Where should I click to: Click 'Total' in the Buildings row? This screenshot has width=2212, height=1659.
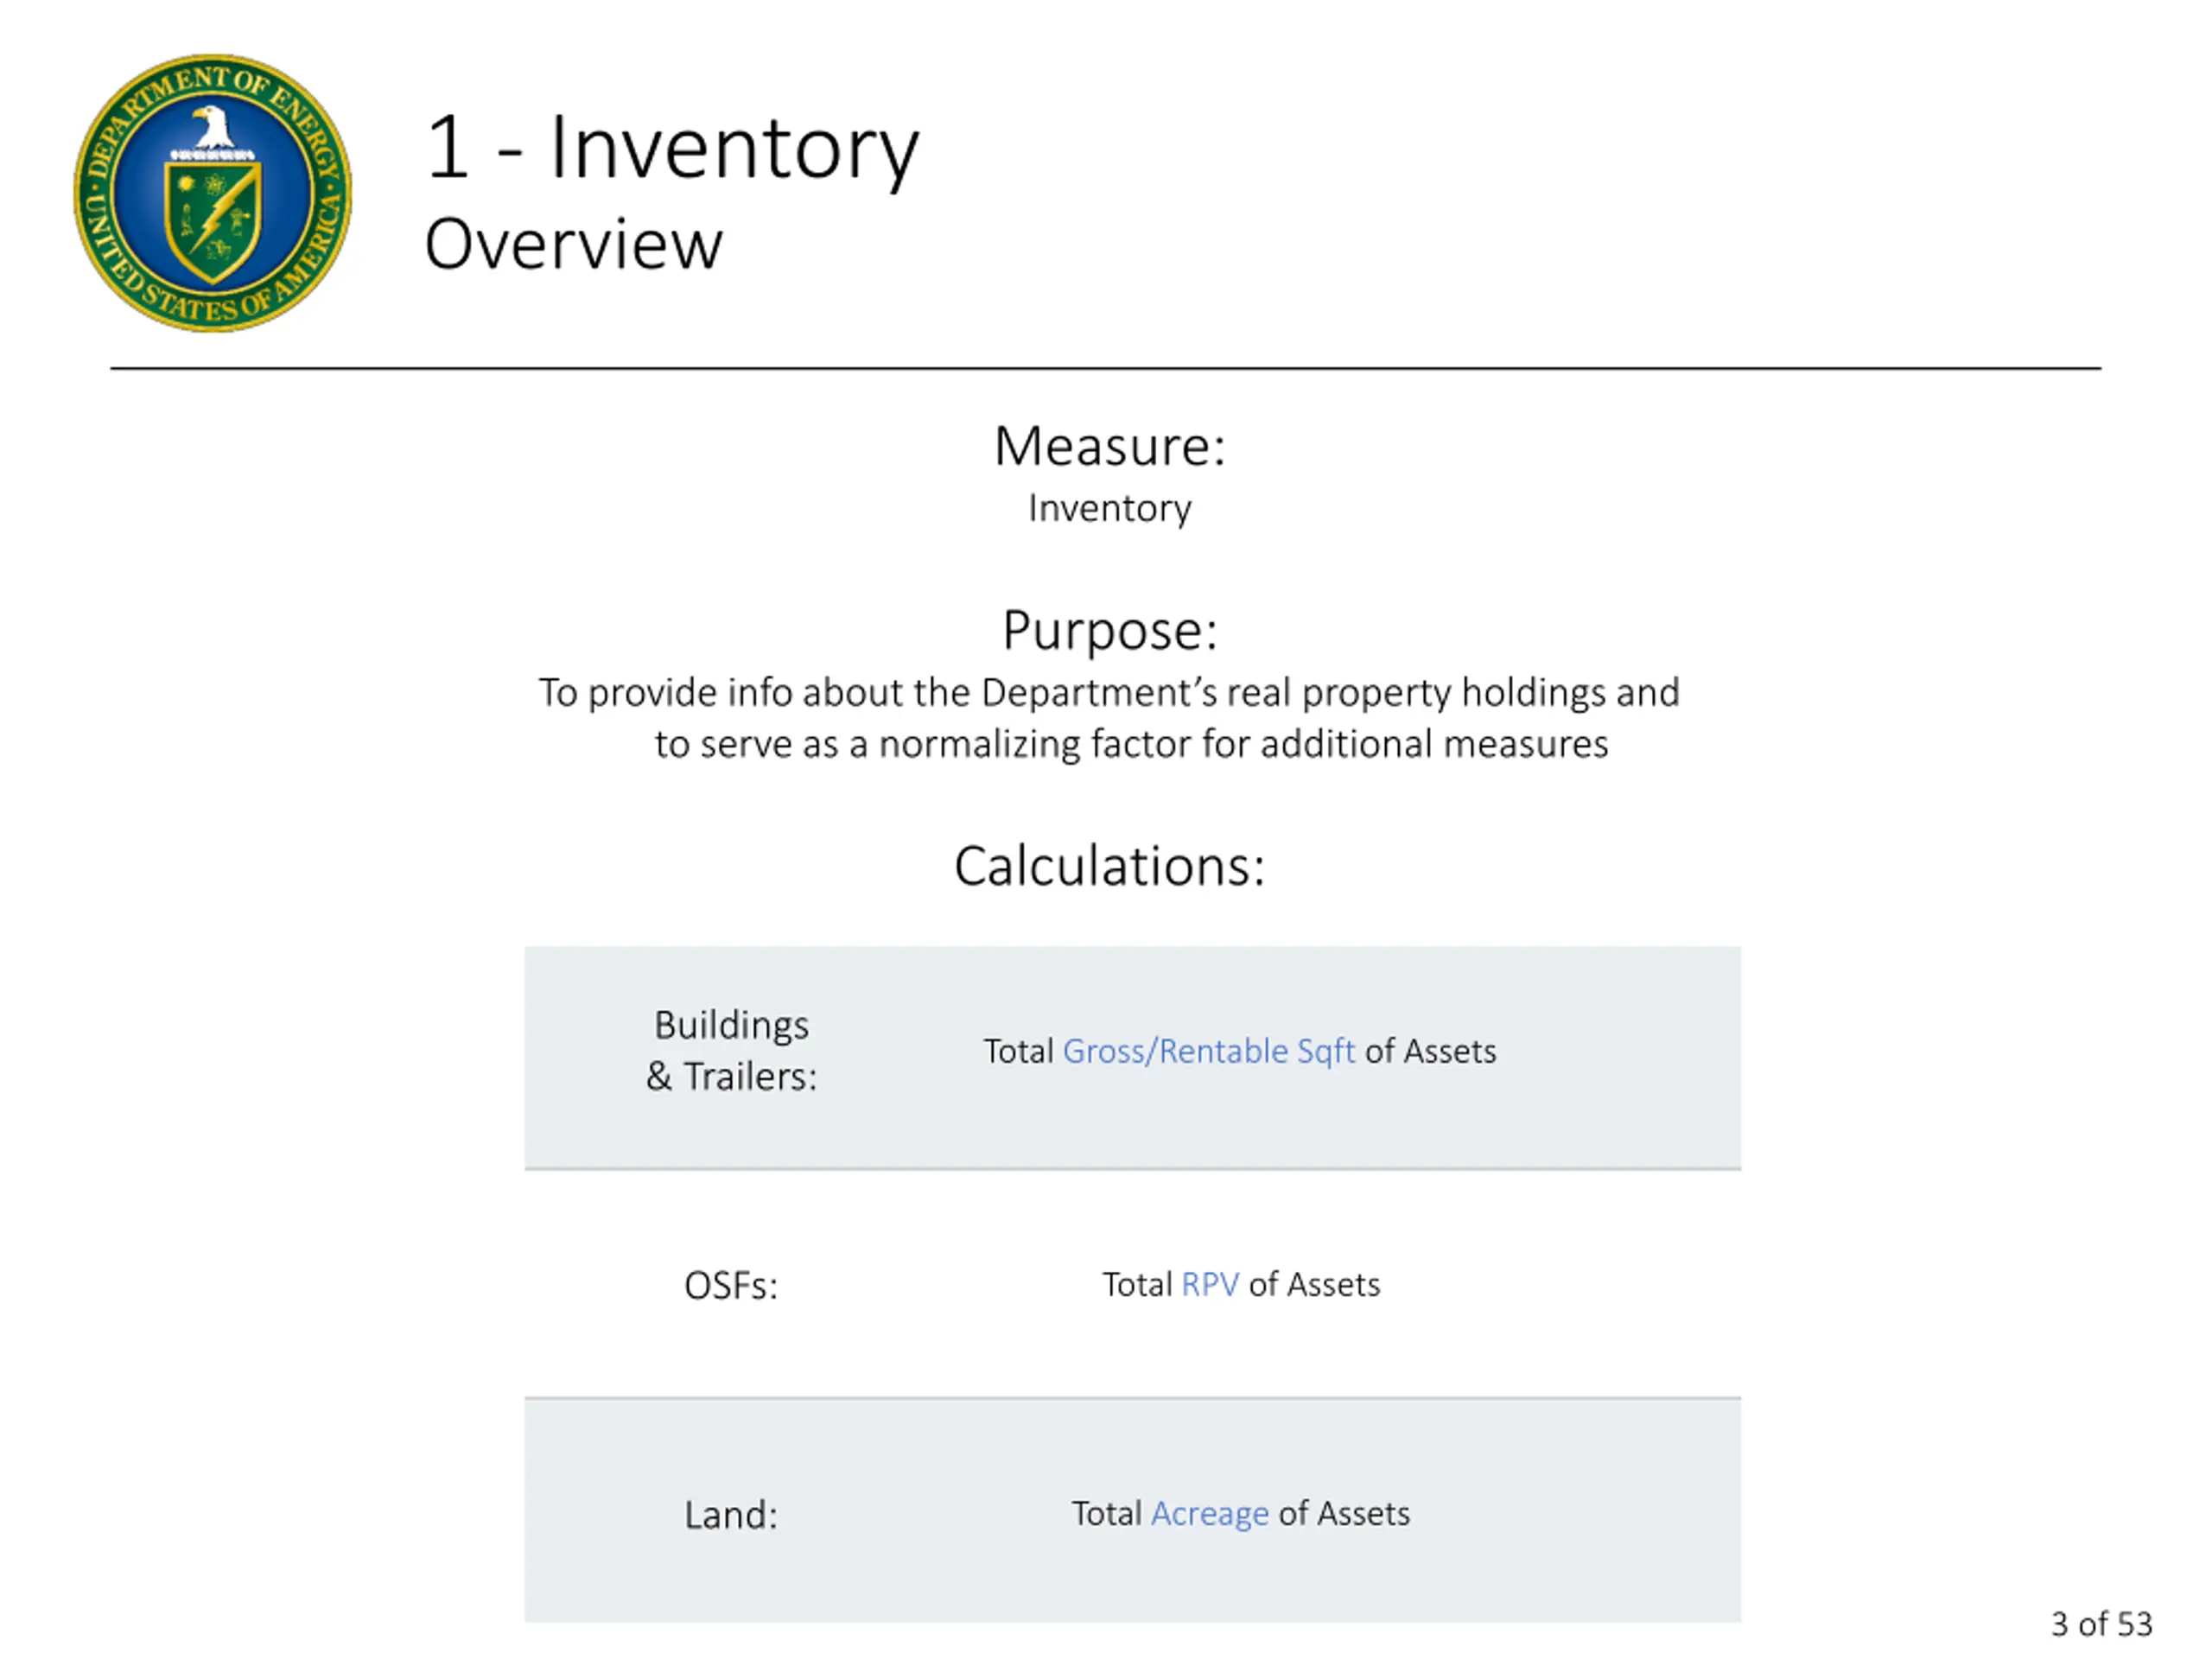click(1018, 1051)
